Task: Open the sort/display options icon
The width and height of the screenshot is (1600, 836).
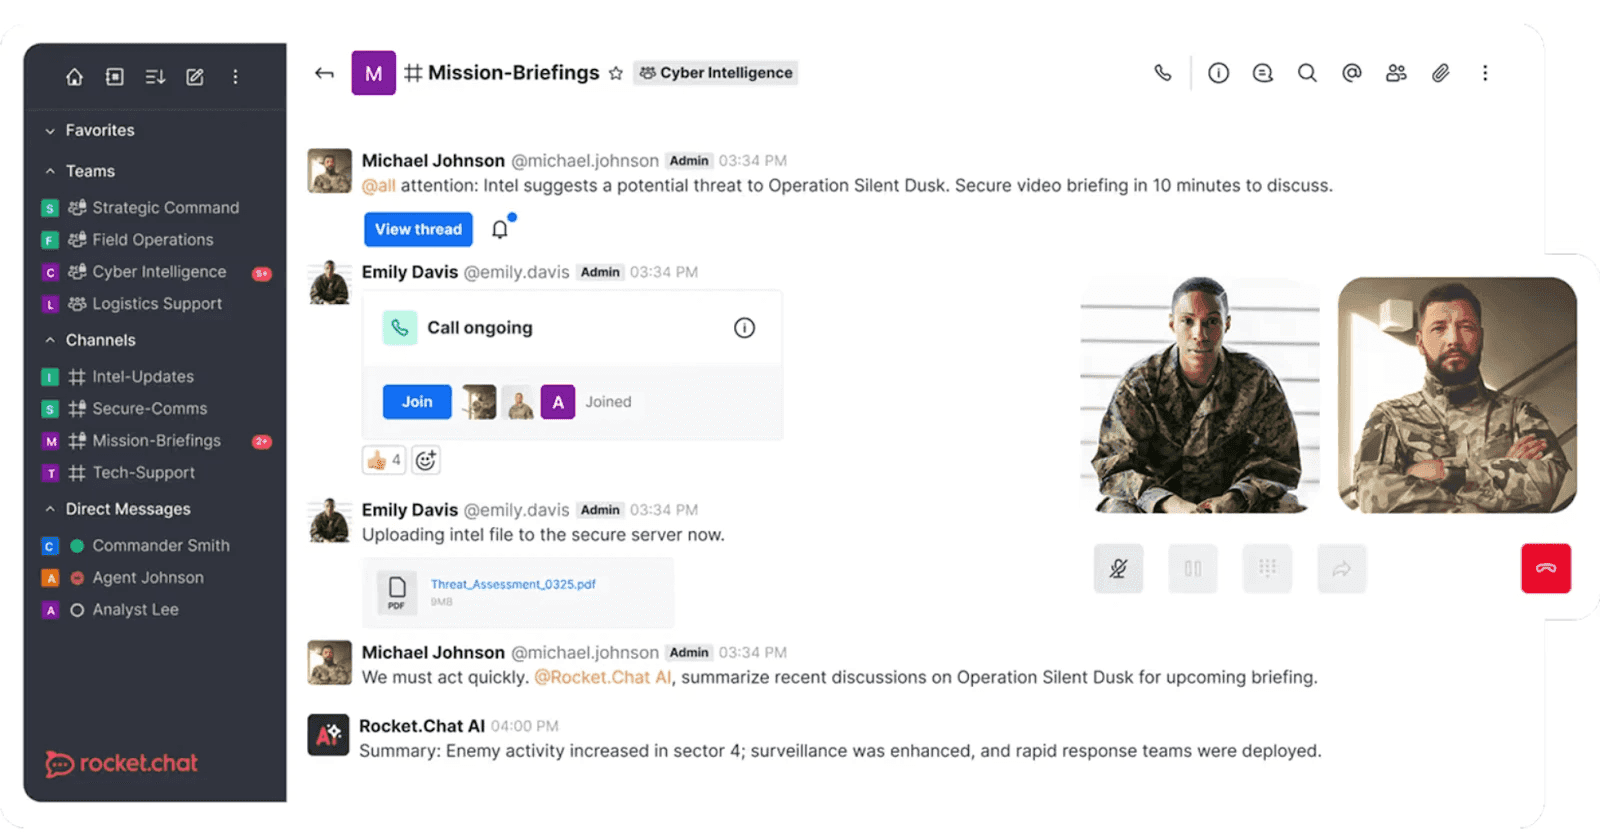Action: 155,77
